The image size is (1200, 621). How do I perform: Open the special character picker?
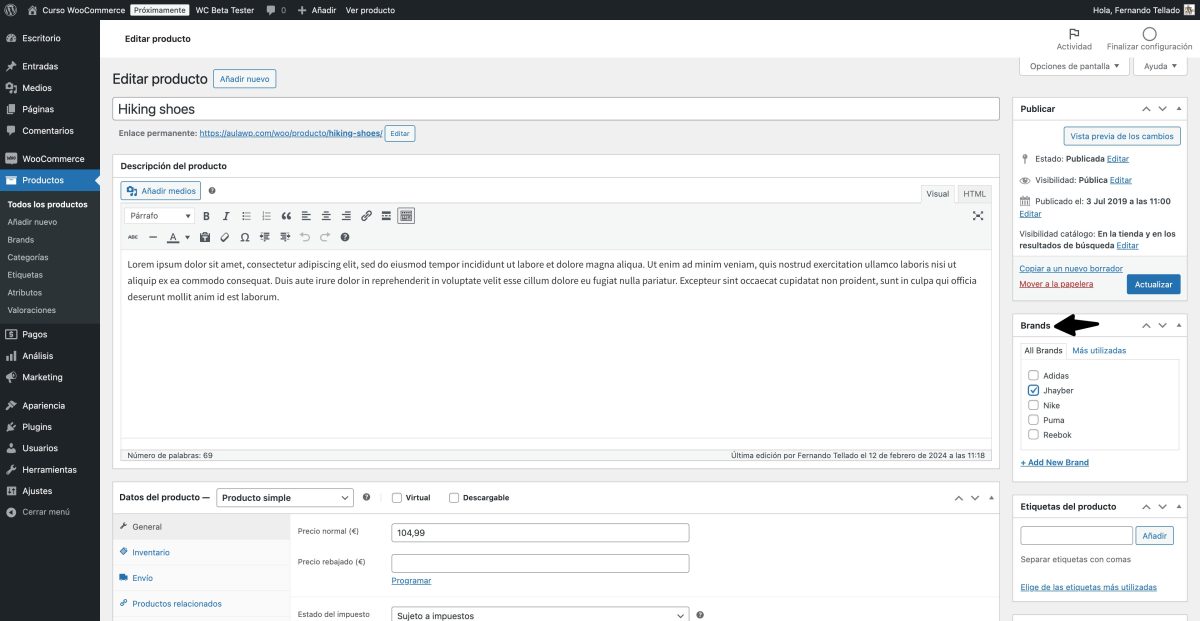click(x=245, y=236)
